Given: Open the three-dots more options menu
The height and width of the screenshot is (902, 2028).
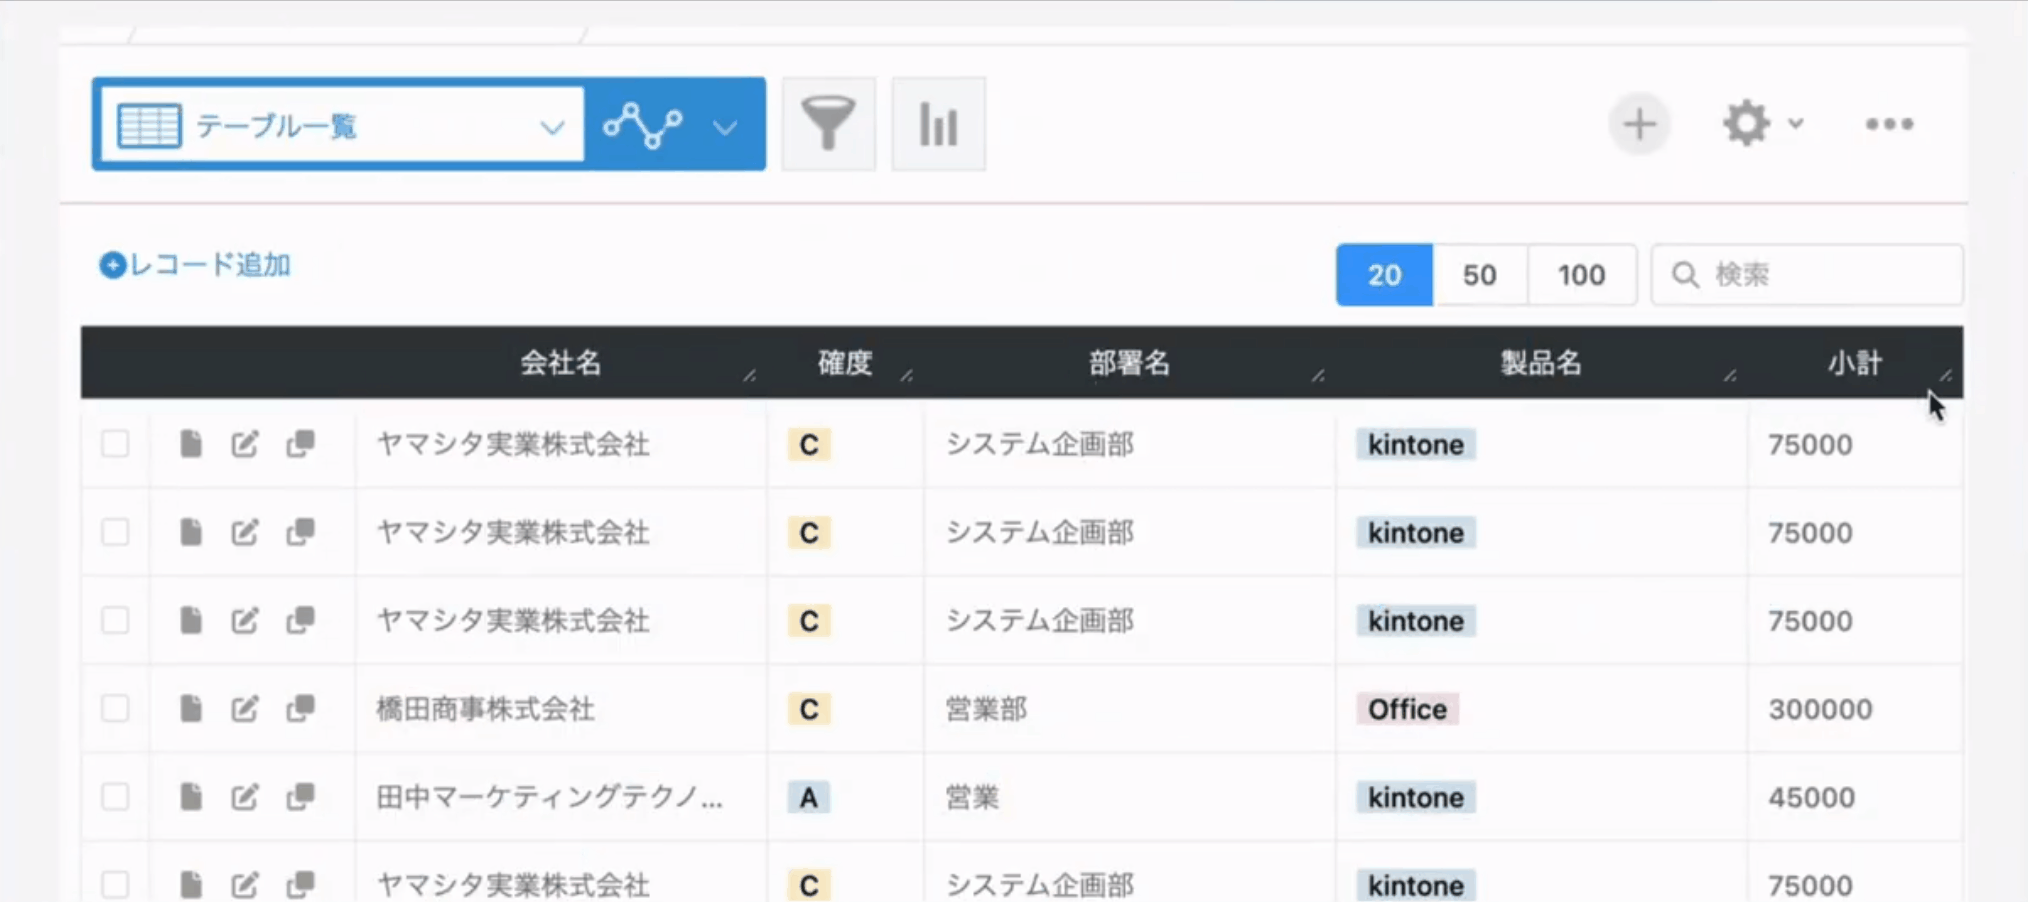Looking at the screenshot, I should coord(1889,124).
